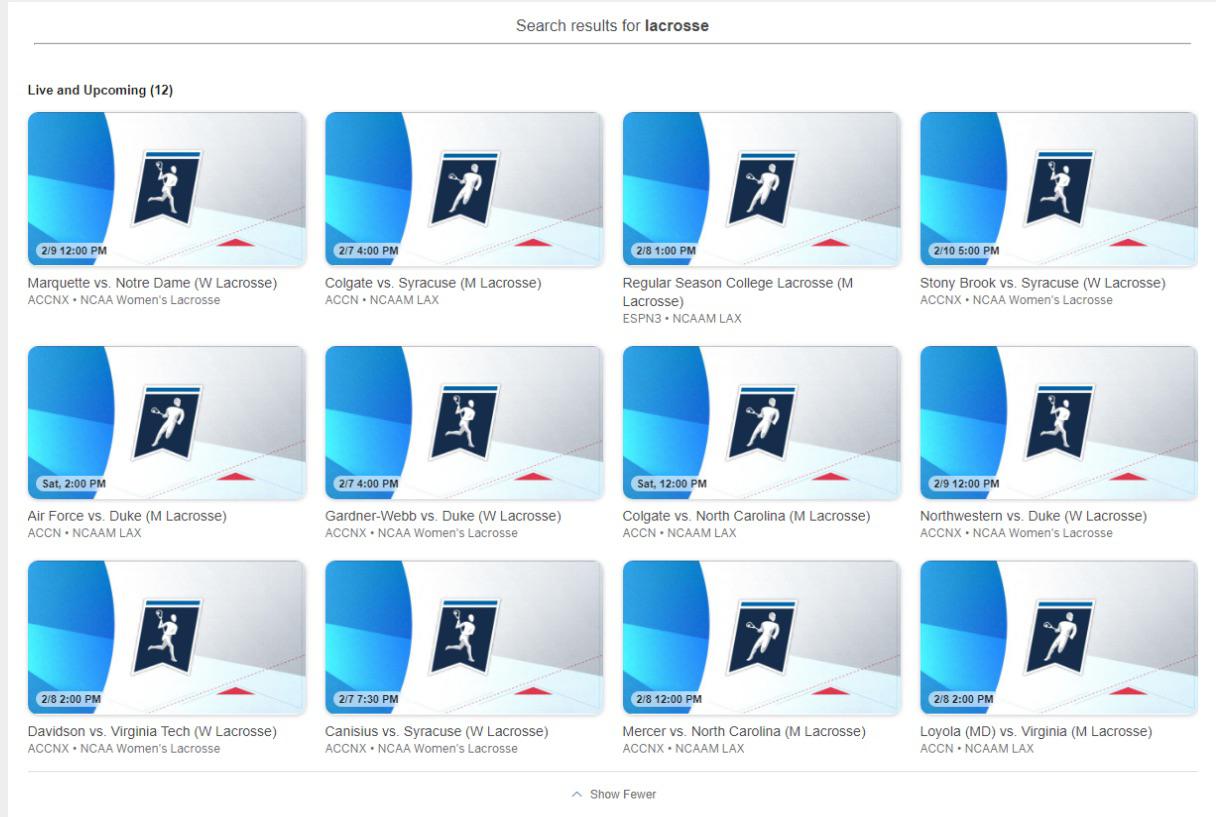Click lacrosse player logo on Stony Brook card
1216x817 pixels.
pos(1058,188)
